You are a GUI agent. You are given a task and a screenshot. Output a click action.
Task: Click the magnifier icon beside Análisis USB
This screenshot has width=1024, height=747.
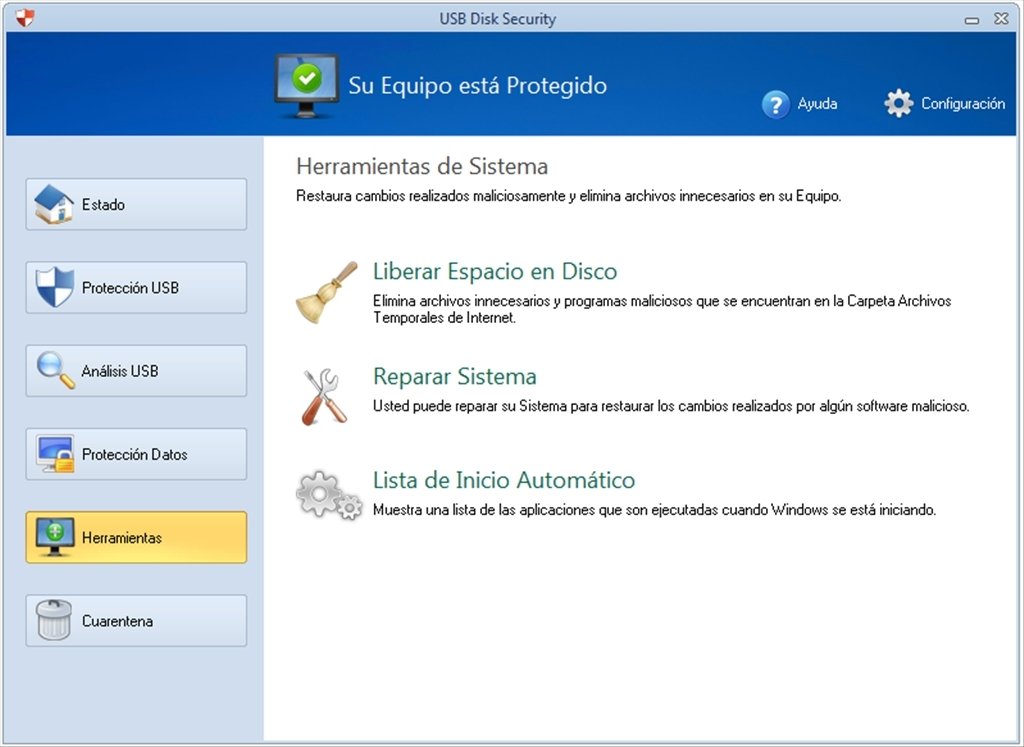point(56,370)
